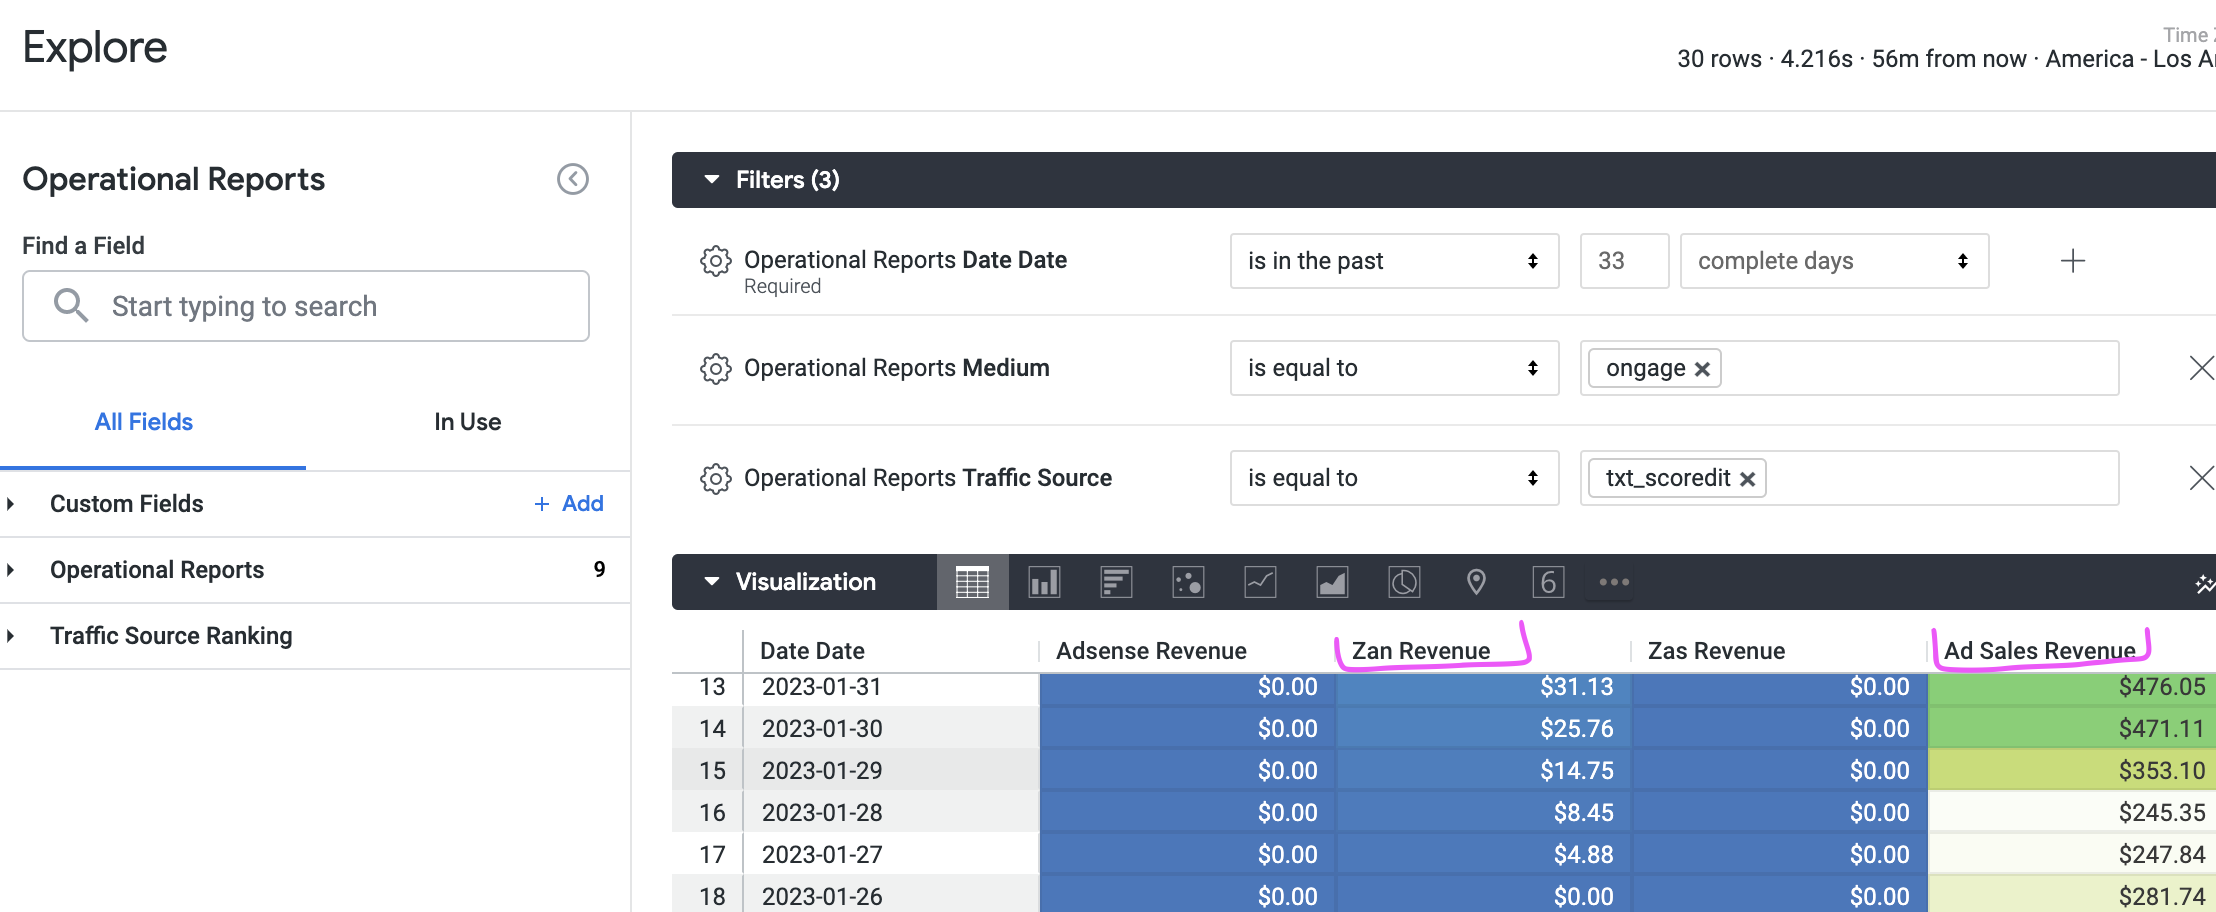Image resolution: width=2216 pixels, height=912 pixels.
Task: Open the 'is in the past' condition dropdown
Action: (x=1393, y=261)
